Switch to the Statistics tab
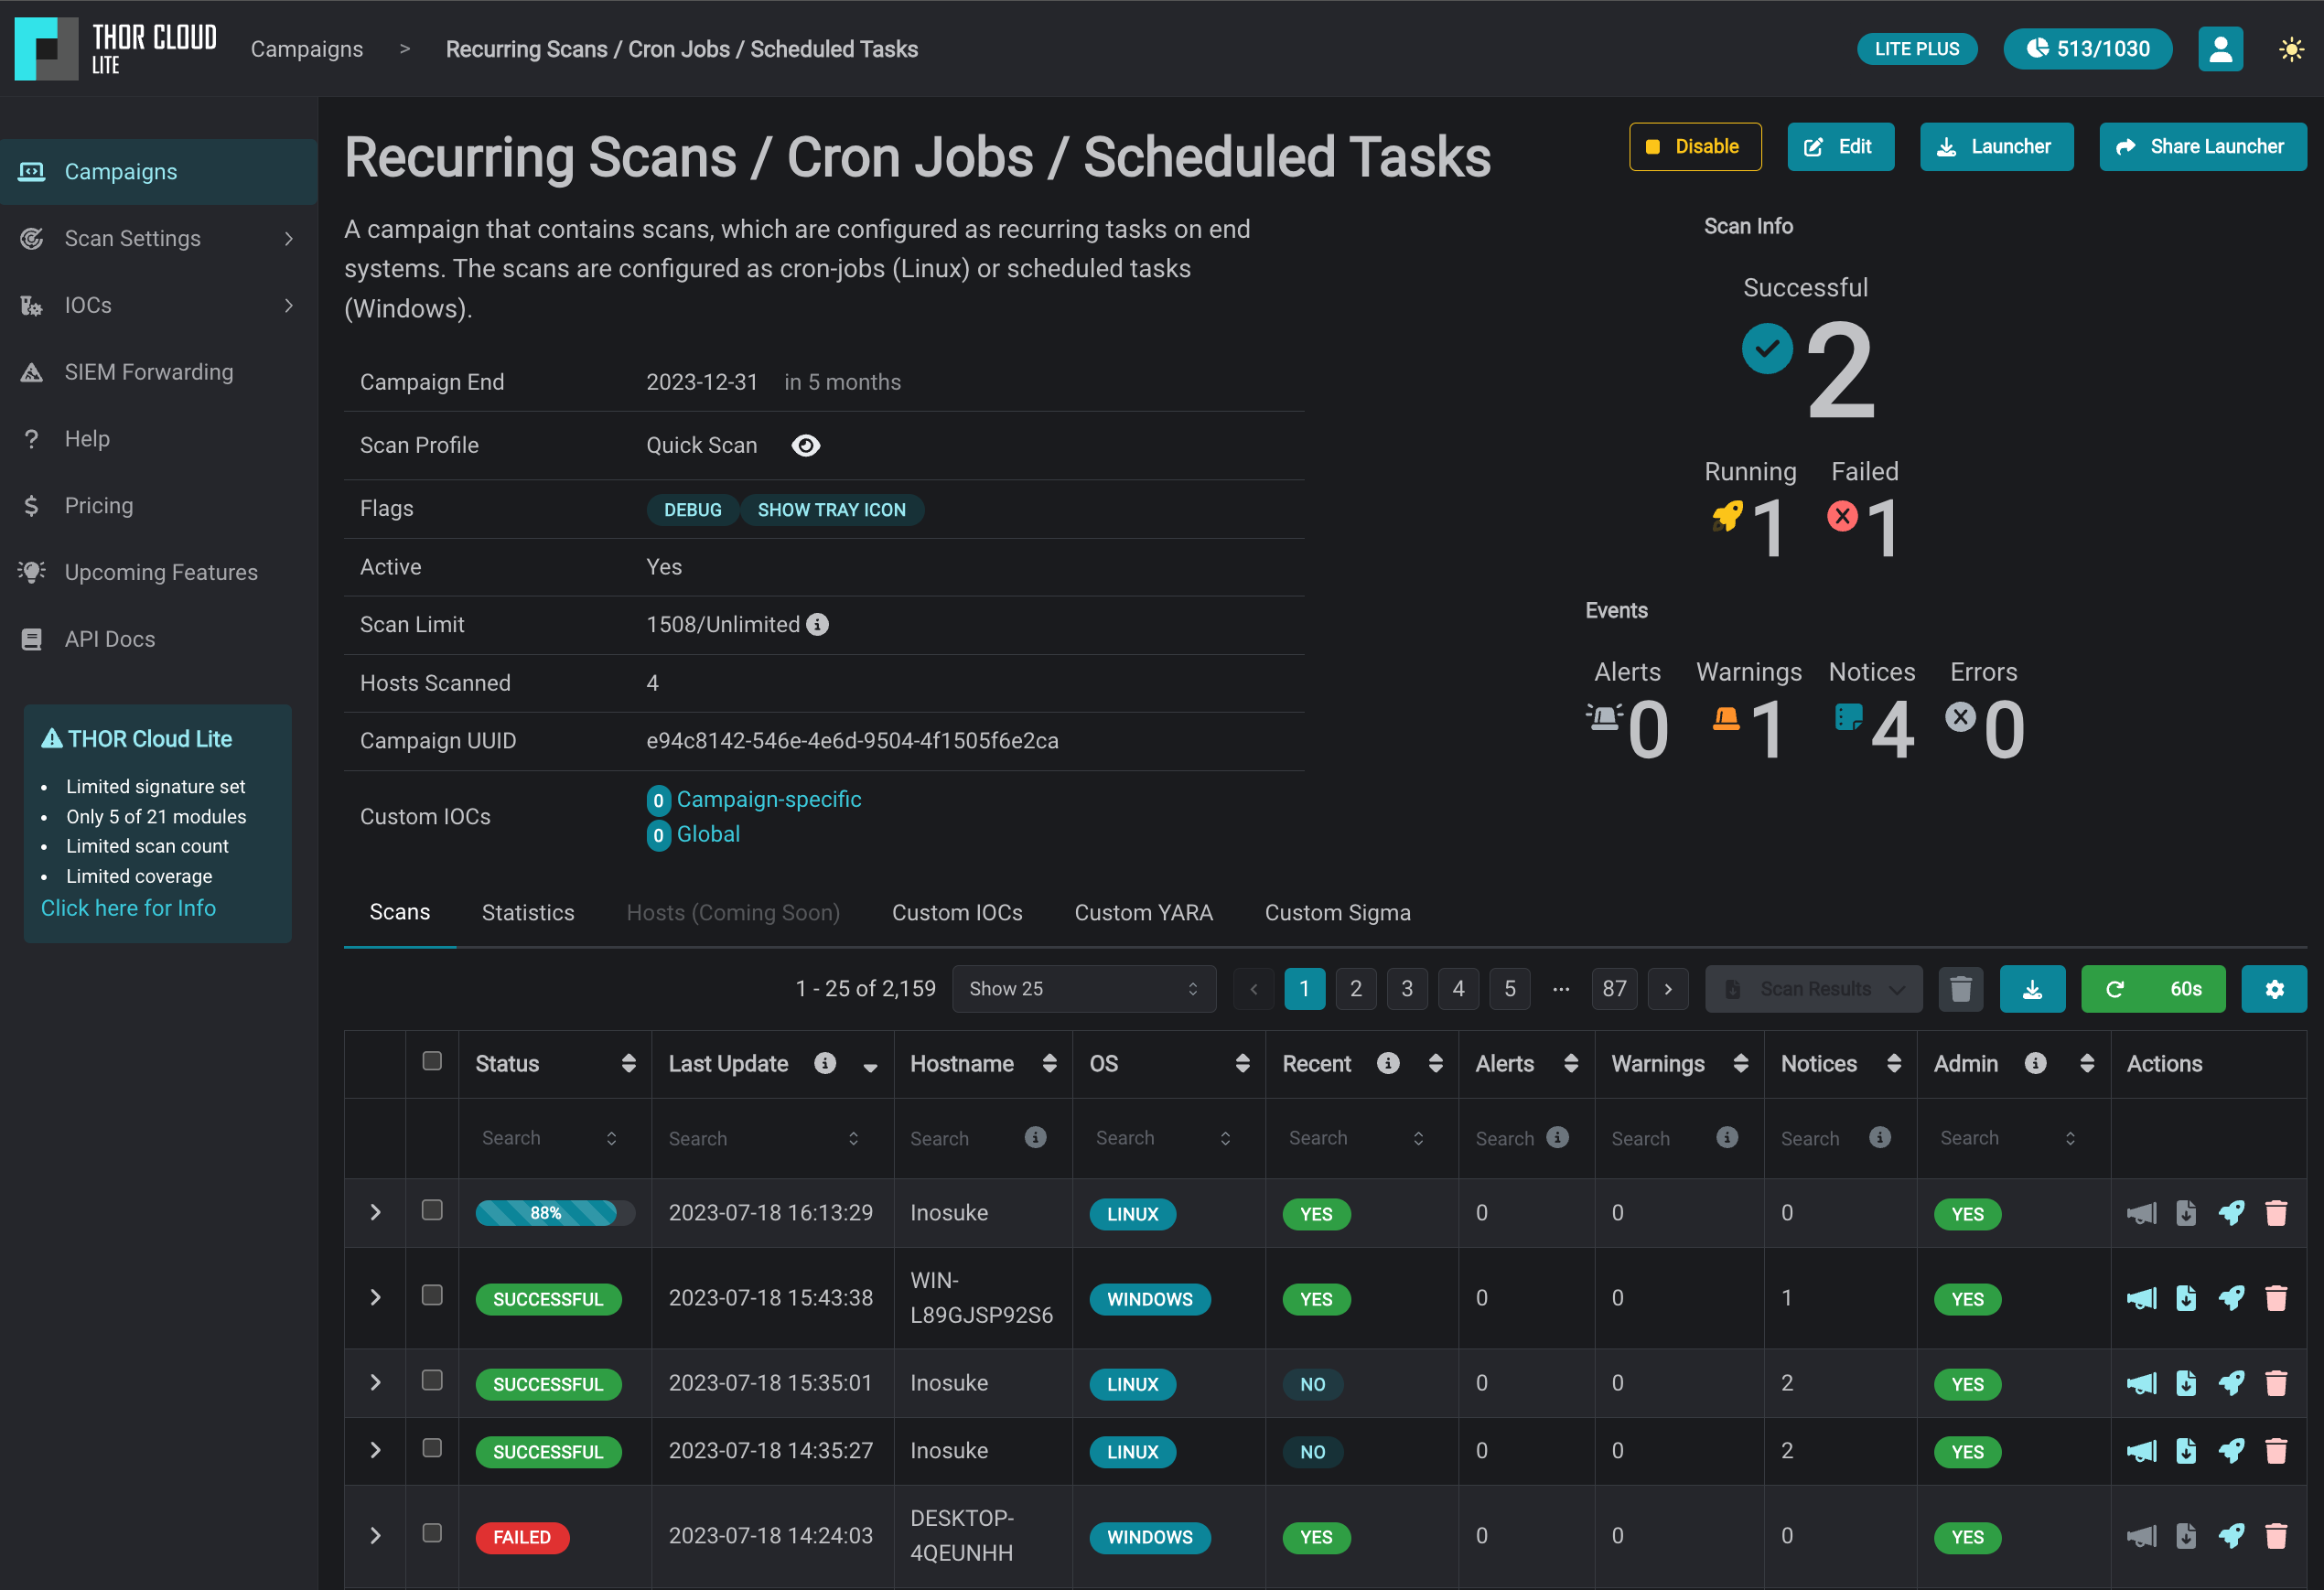Viewport: 2324px width, 1590px height. (x=528, y=912)
